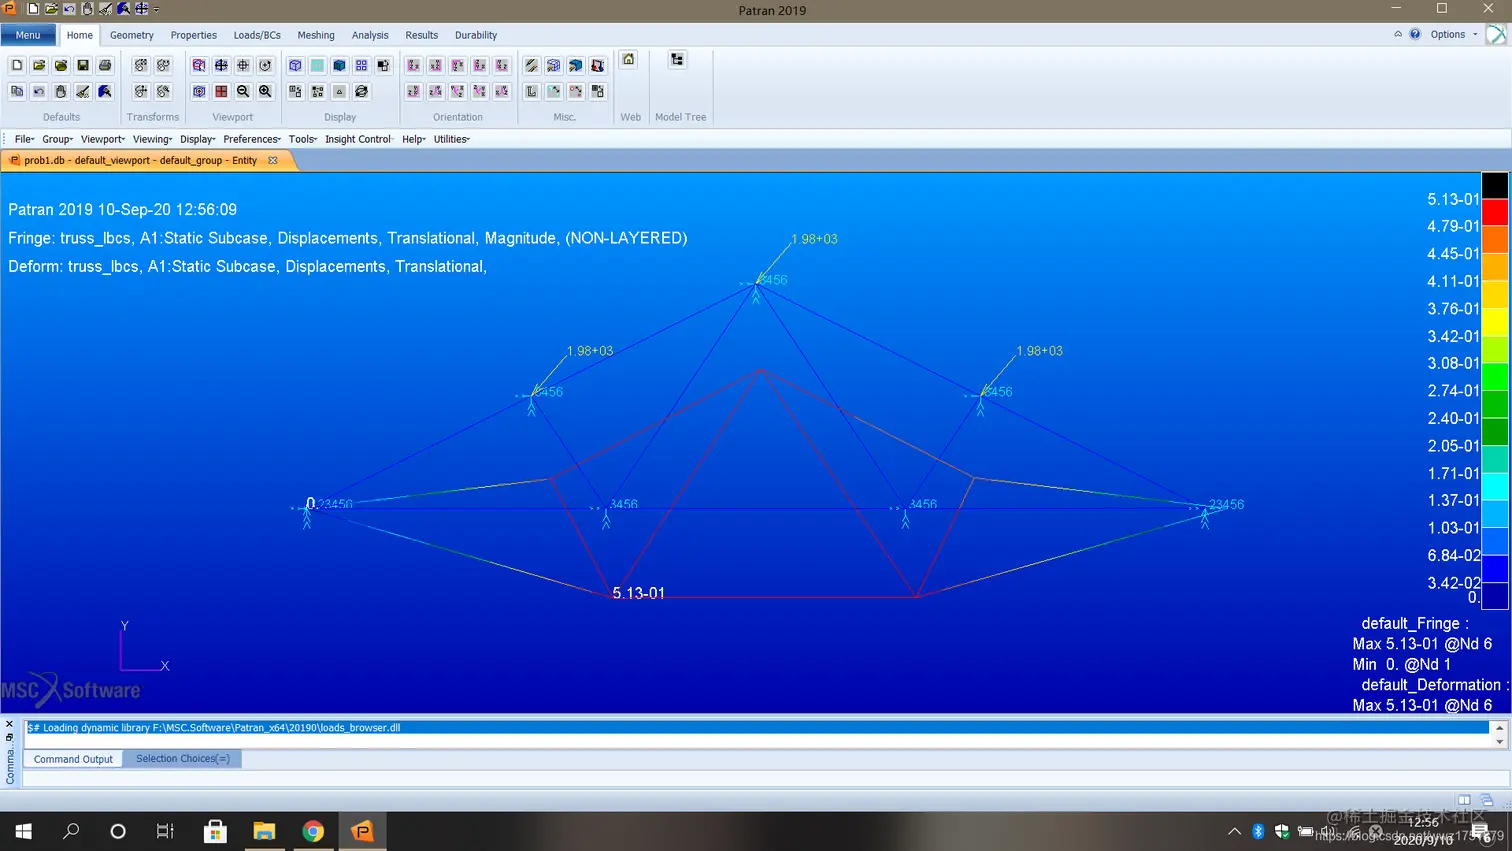Collapse the ribbon with the chevron
The width and height of the screenshot is (1512, 851).
1398,34
